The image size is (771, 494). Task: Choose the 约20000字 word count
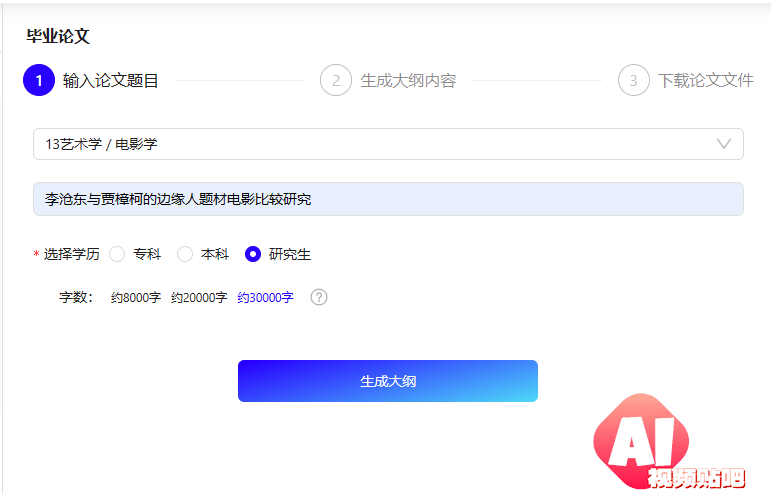tap(199, 297)
